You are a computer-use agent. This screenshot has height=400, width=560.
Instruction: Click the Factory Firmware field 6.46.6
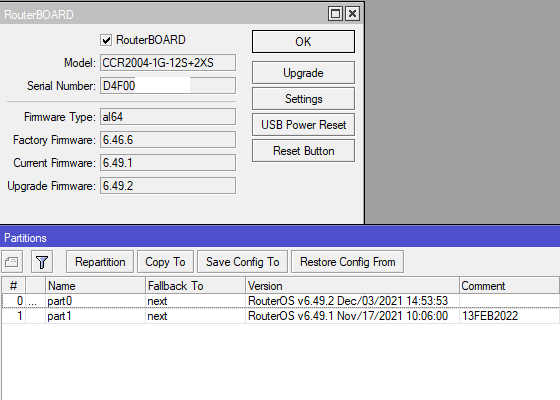[168, 140]
